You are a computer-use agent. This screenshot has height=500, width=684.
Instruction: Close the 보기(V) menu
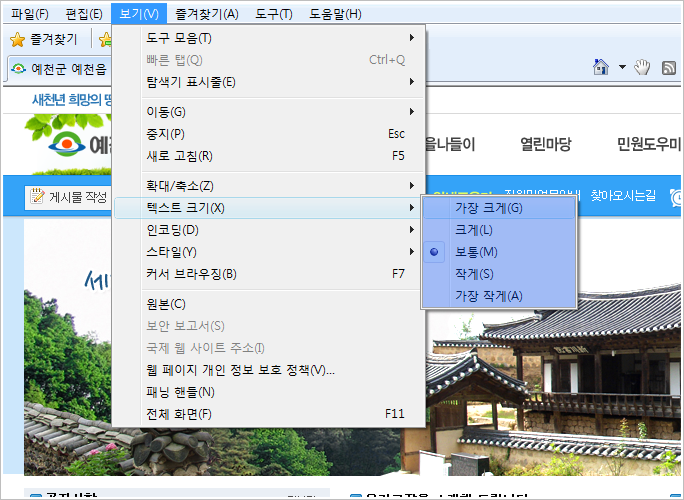click(139, 14)
